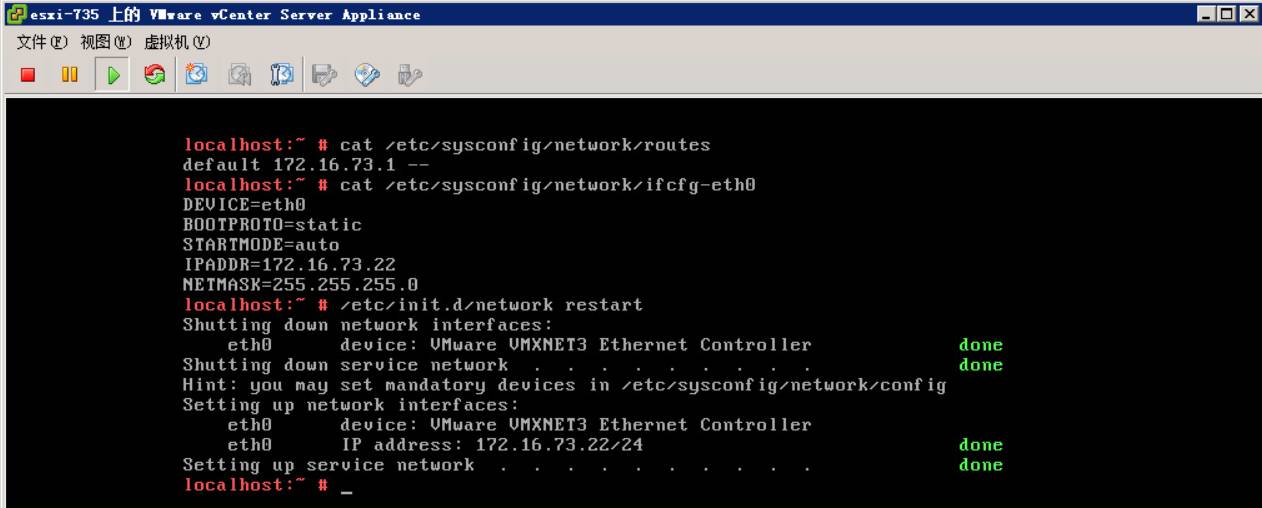Viewport: 1262px width, 508px height.
Task: Click the window title bar text
Action: (x=225, y=15)
